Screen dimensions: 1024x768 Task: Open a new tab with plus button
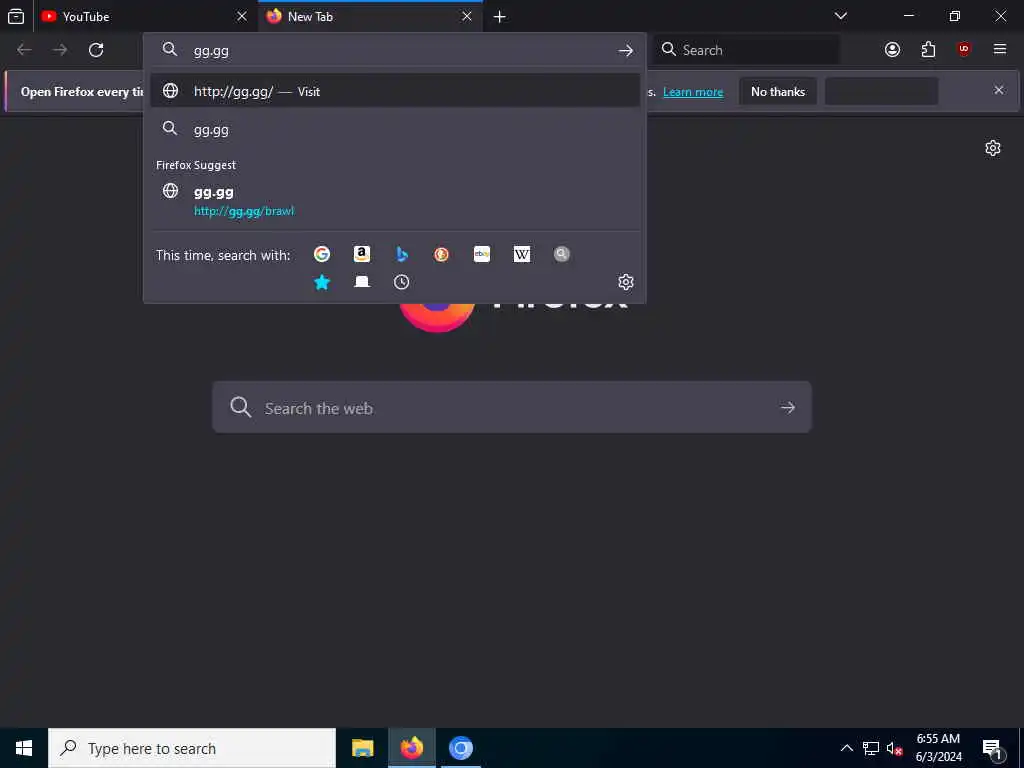click(500, 16)
